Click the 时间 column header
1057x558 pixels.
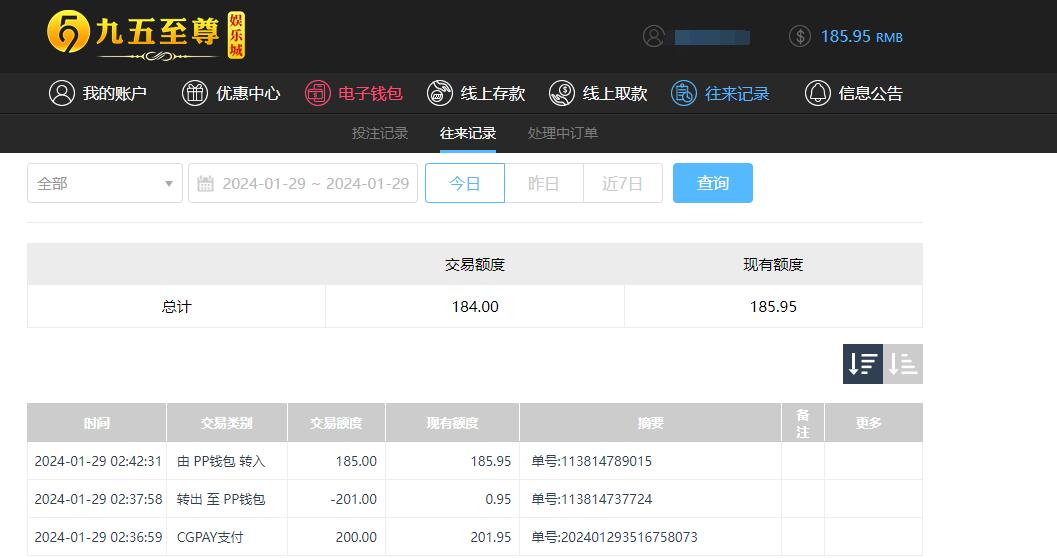(96, 423)
